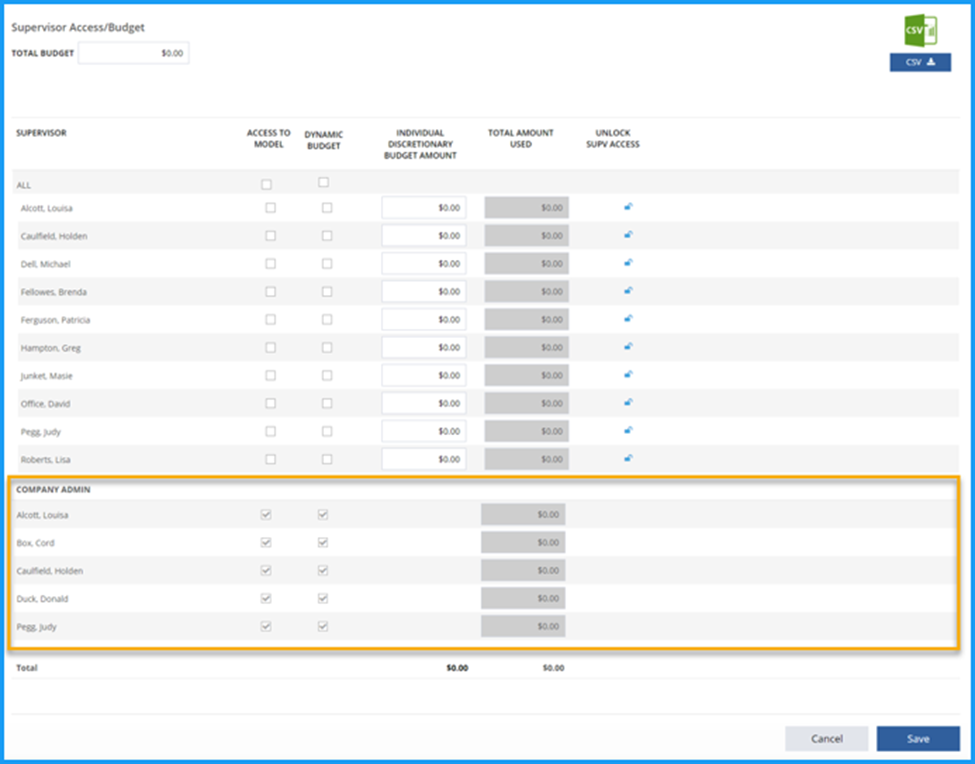Screen dimensions: 975x764
Task: Tick Dynamic Budget for Ferguson, Patricia
Action: (x=327, y=320)
